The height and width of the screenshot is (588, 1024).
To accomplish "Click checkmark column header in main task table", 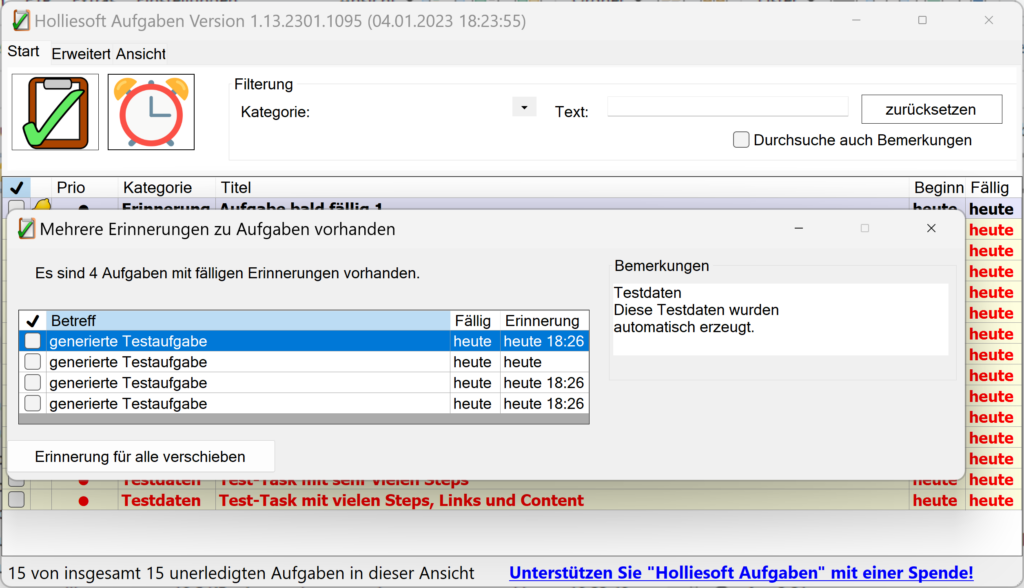I will [16, 188].
